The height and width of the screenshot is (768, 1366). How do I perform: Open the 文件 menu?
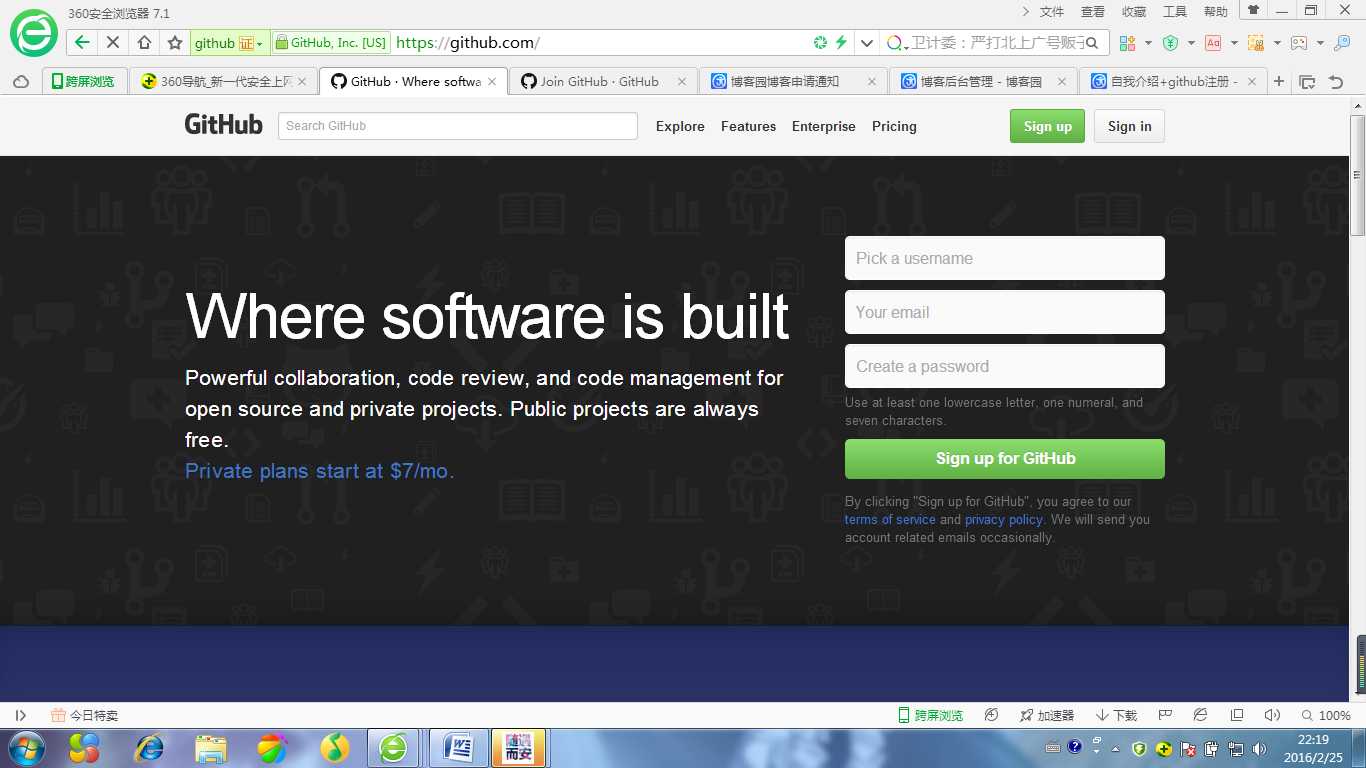(1052, 12)
